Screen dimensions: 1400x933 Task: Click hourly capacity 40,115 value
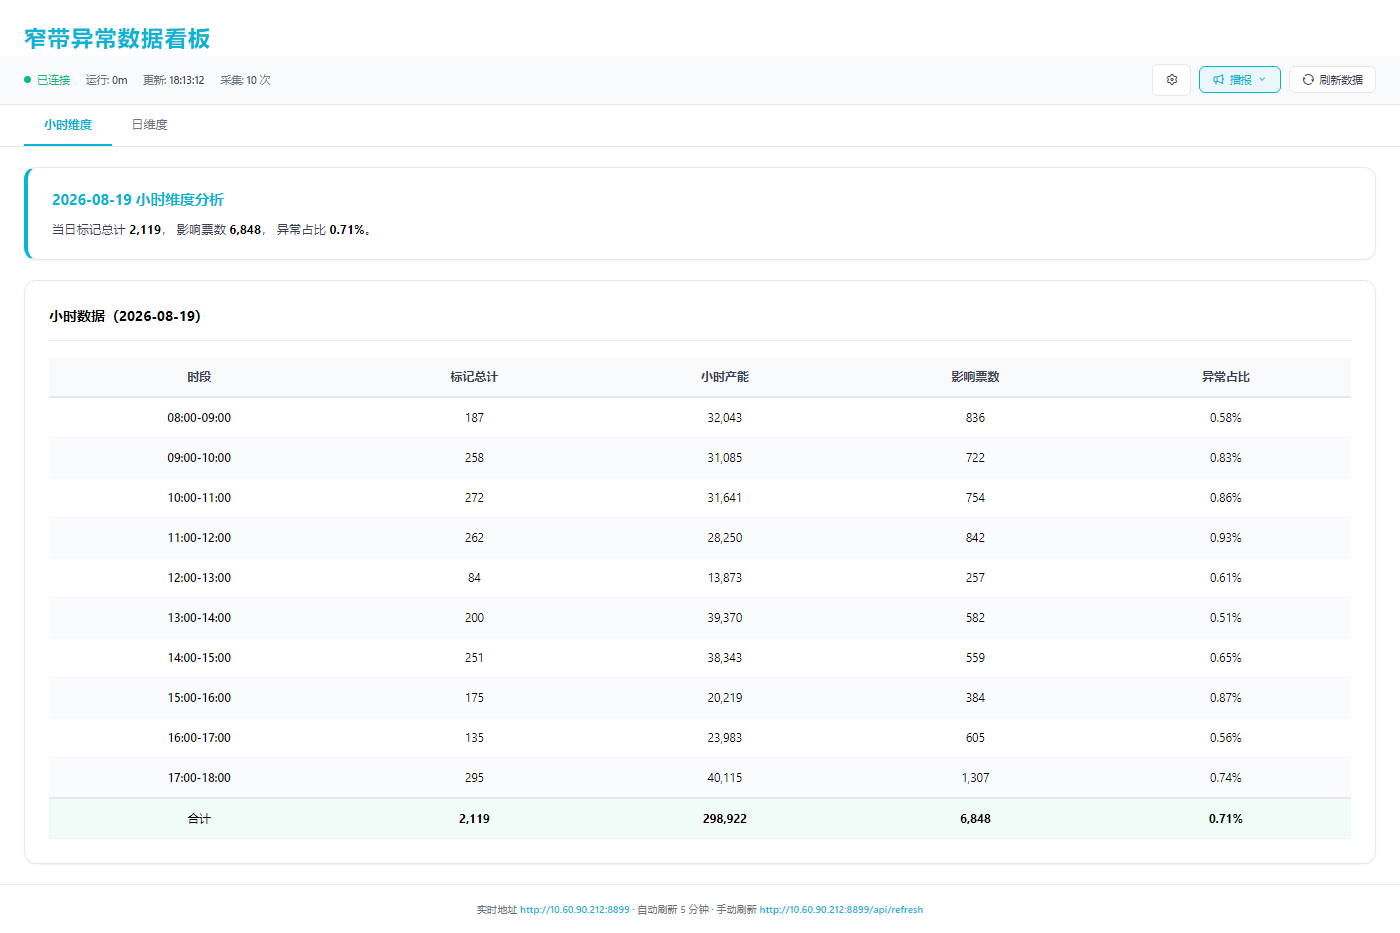(x=725, y=778)
